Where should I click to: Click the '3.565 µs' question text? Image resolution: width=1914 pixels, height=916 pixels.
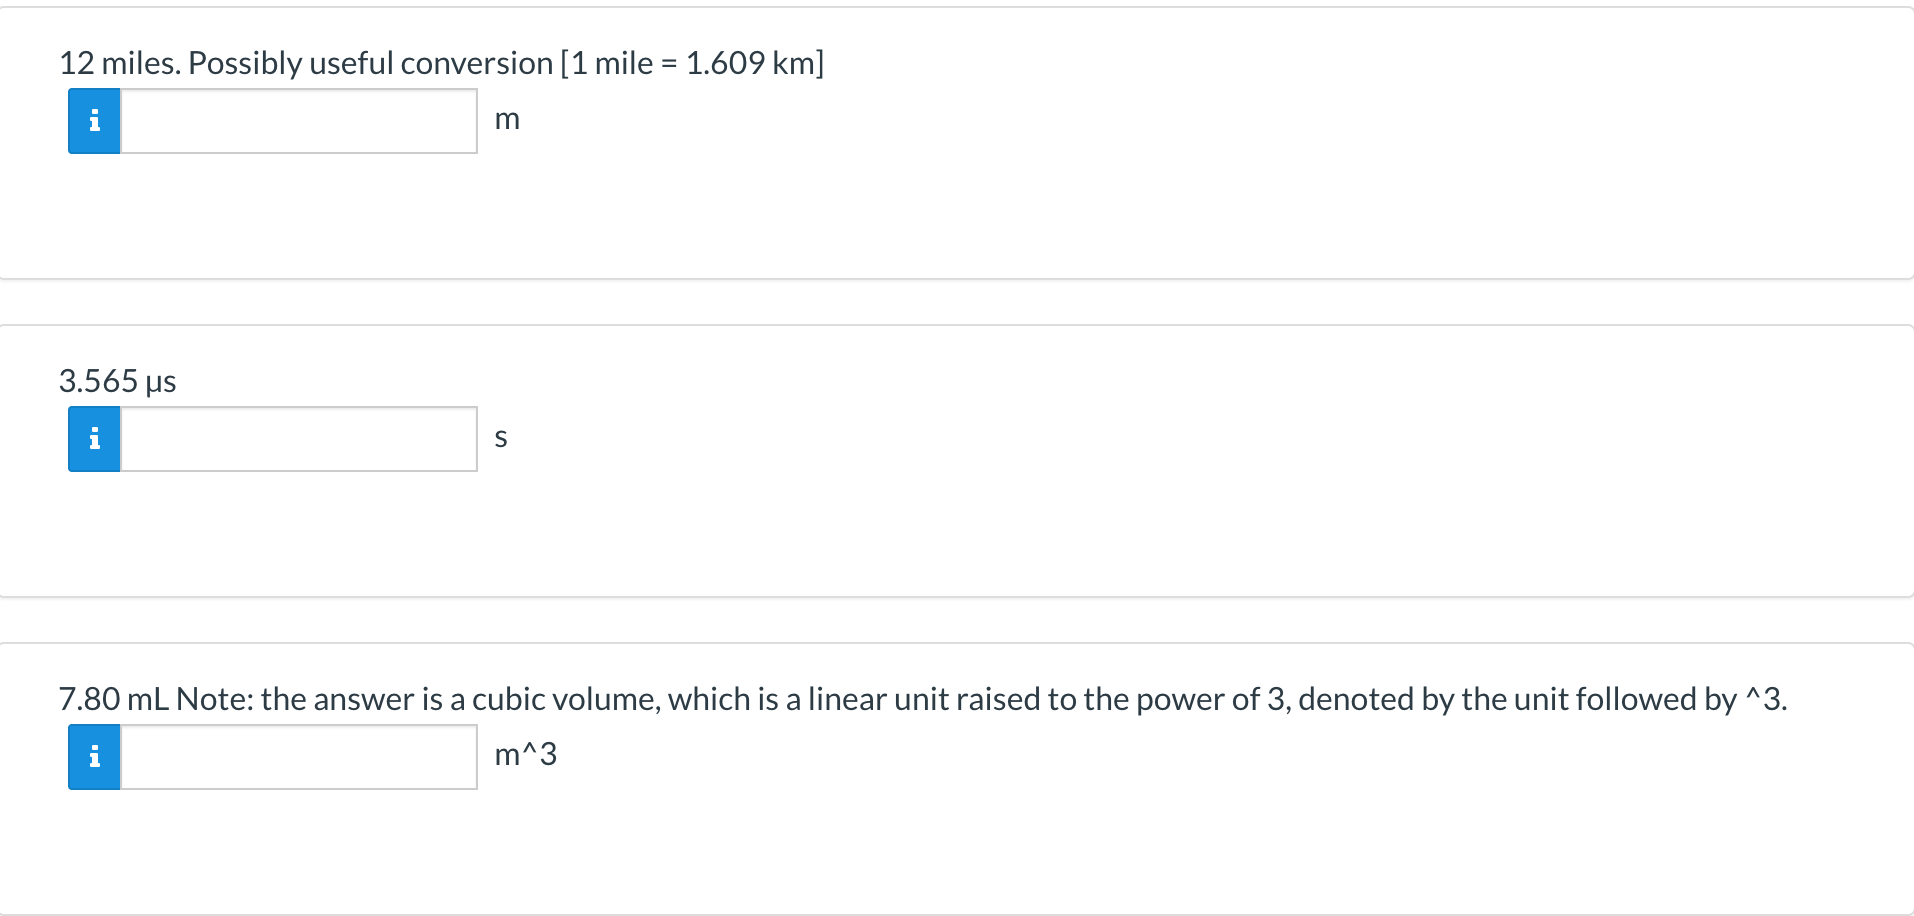(117, 381)
